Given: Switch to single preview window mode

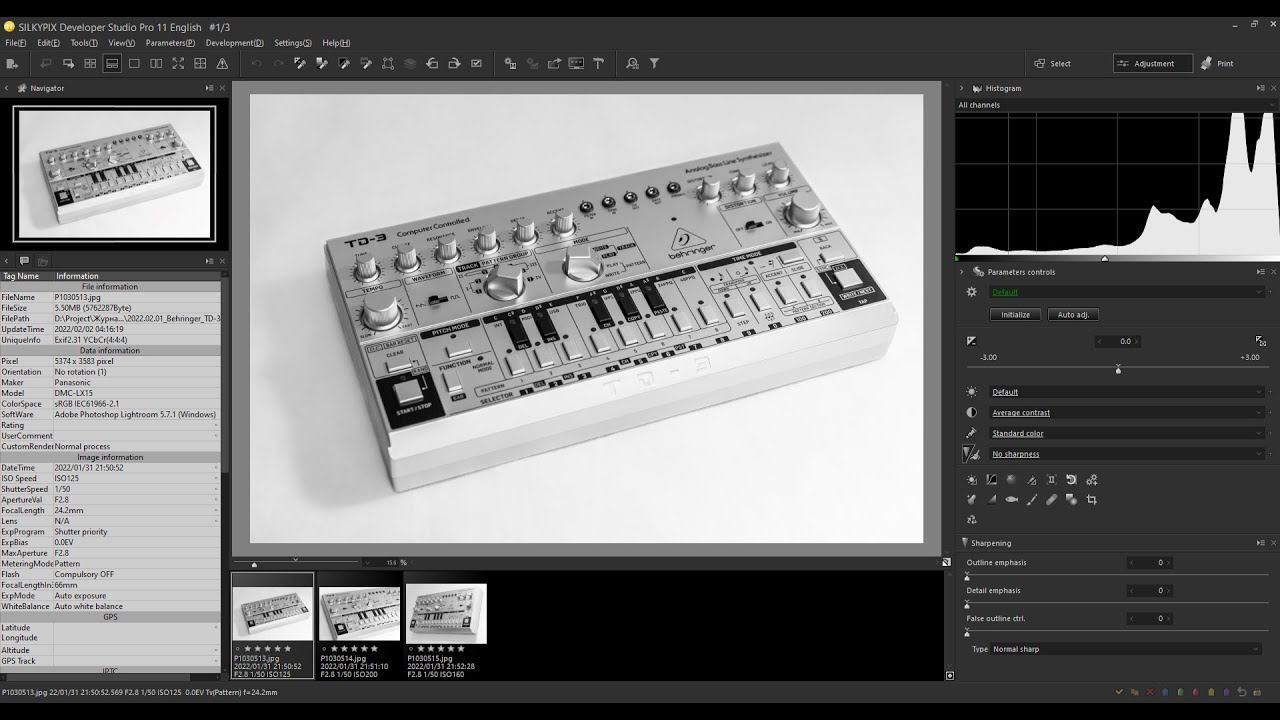Looking at the screenshot, I should [134, 63].
